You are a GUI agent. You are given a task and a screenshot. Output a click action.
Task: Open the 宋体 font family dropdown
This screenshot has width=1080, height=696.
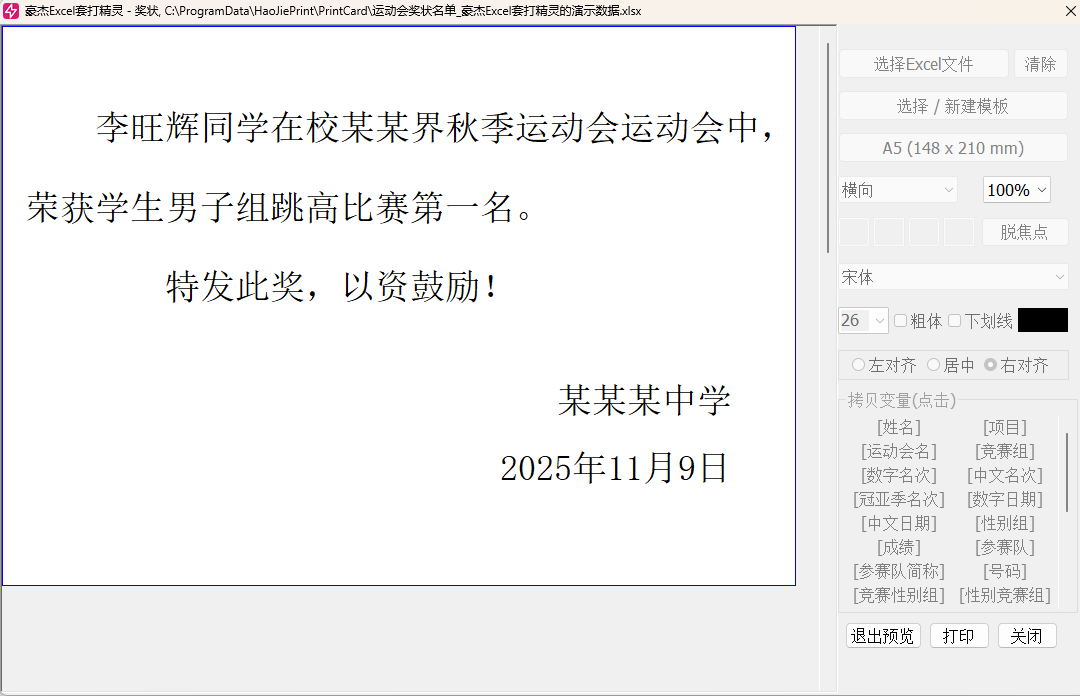pos(952,276)
